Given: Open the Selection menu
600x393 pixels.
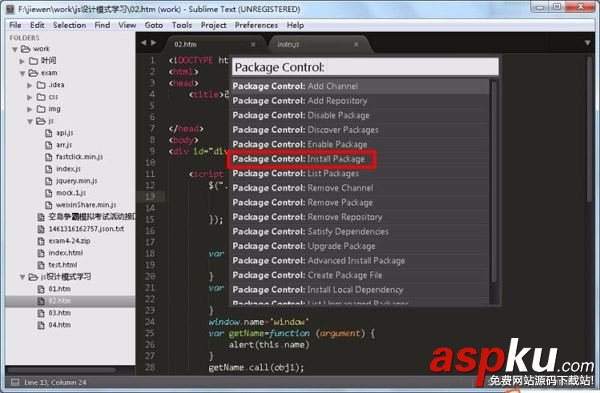Looking at the screenshot, I should click(x=69, y=25).
